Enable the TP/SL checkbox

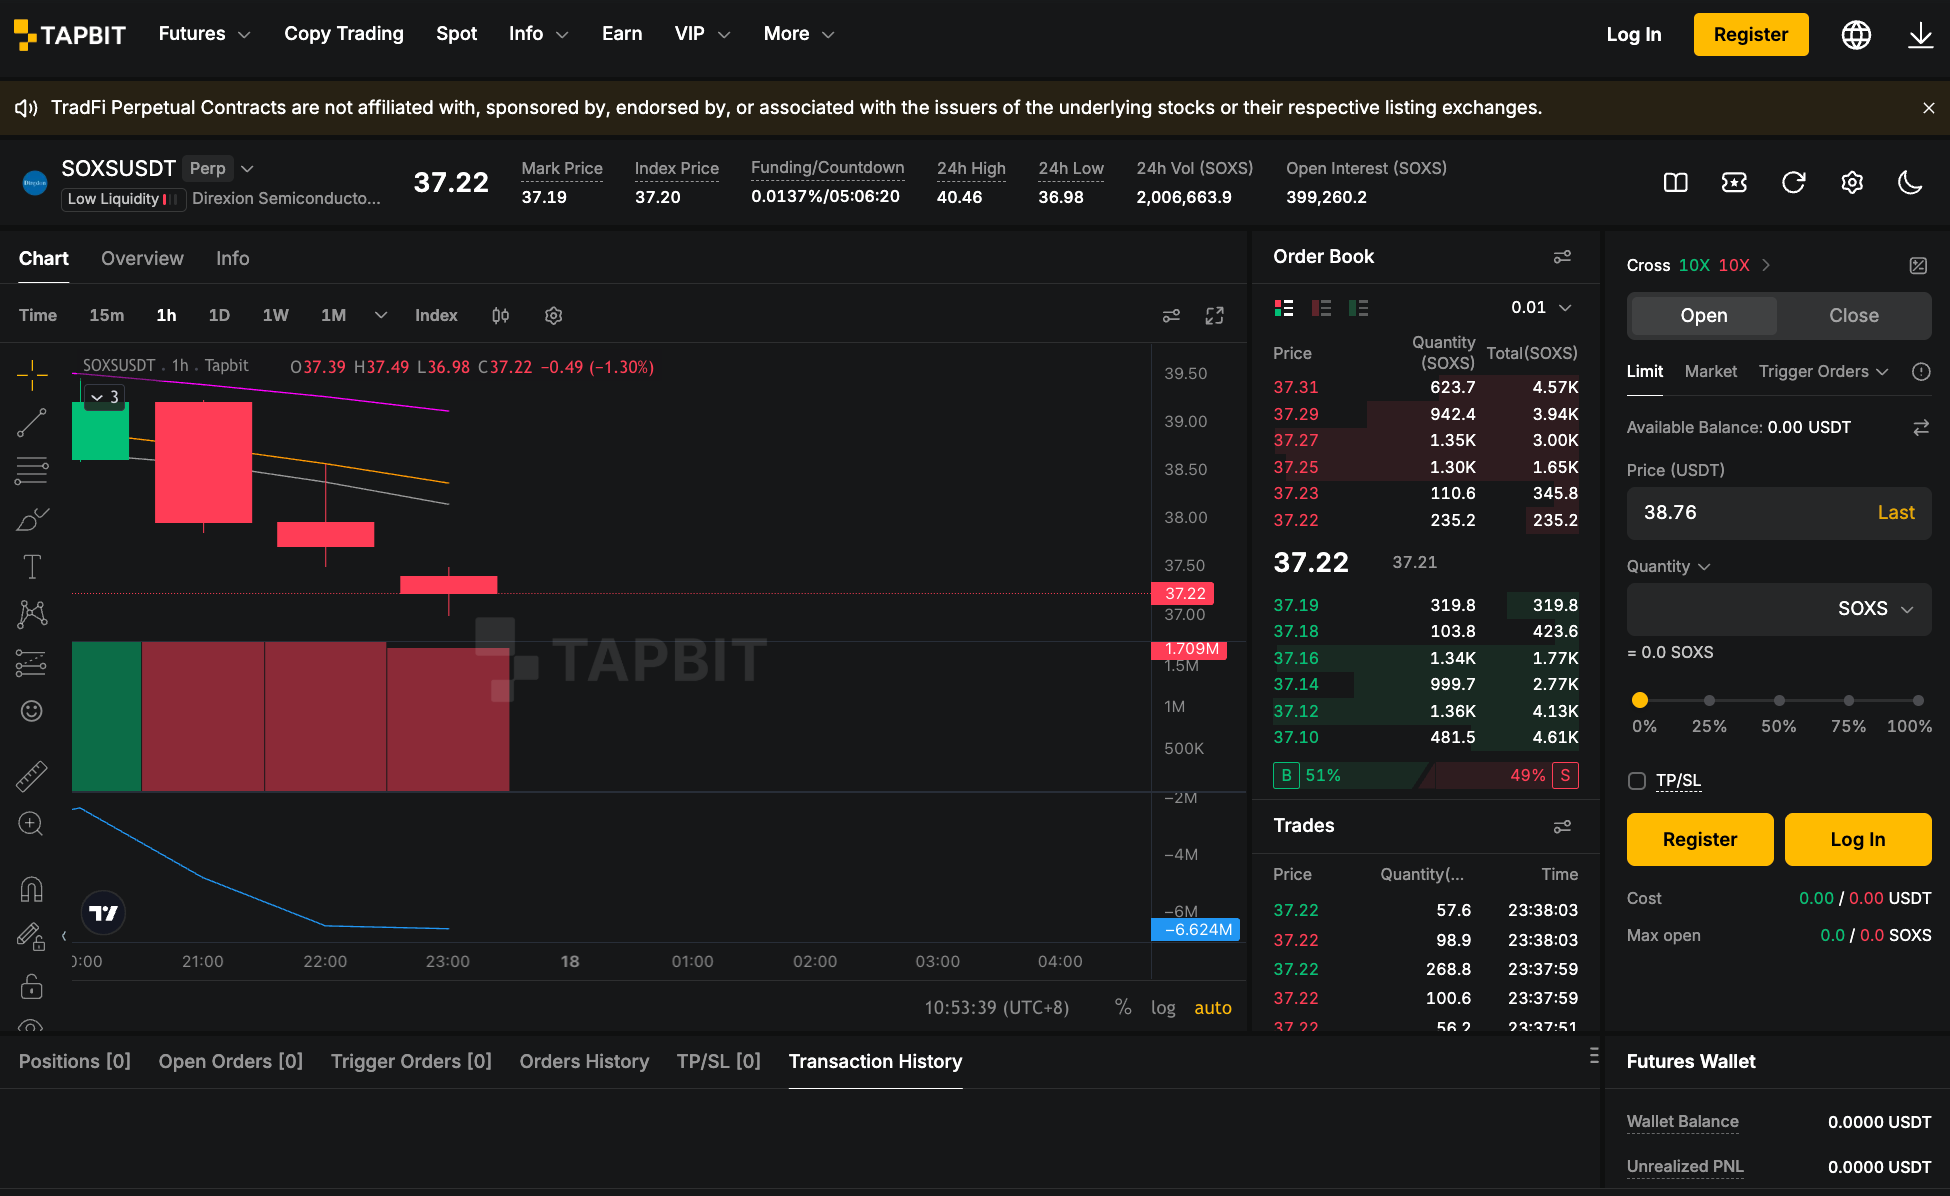1637,781
